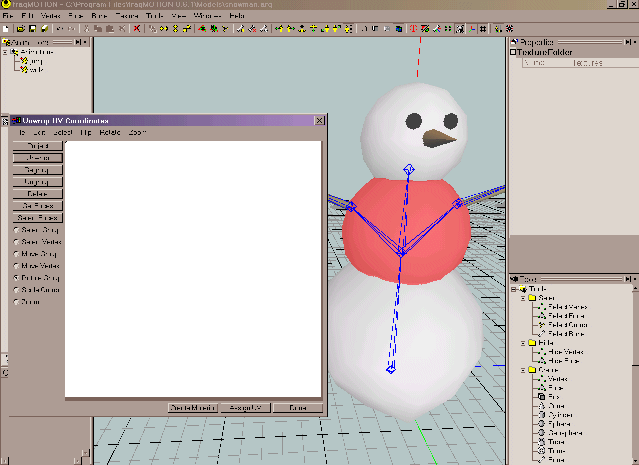Image resolution: width=639 pixels, height=465 pixels.
Task: Choose the Zoom radio option in Unwrap dialog
Action: pyautogui.click(x=18, y=300)
